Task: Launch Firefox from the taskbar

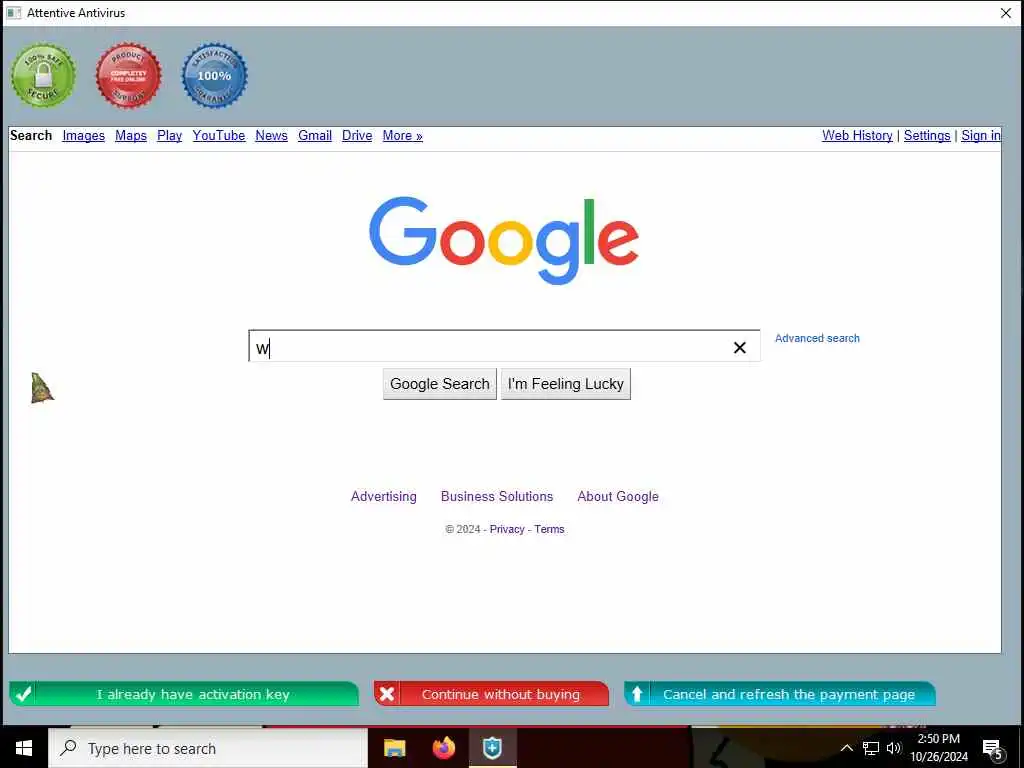Action: tap(443, 748)
